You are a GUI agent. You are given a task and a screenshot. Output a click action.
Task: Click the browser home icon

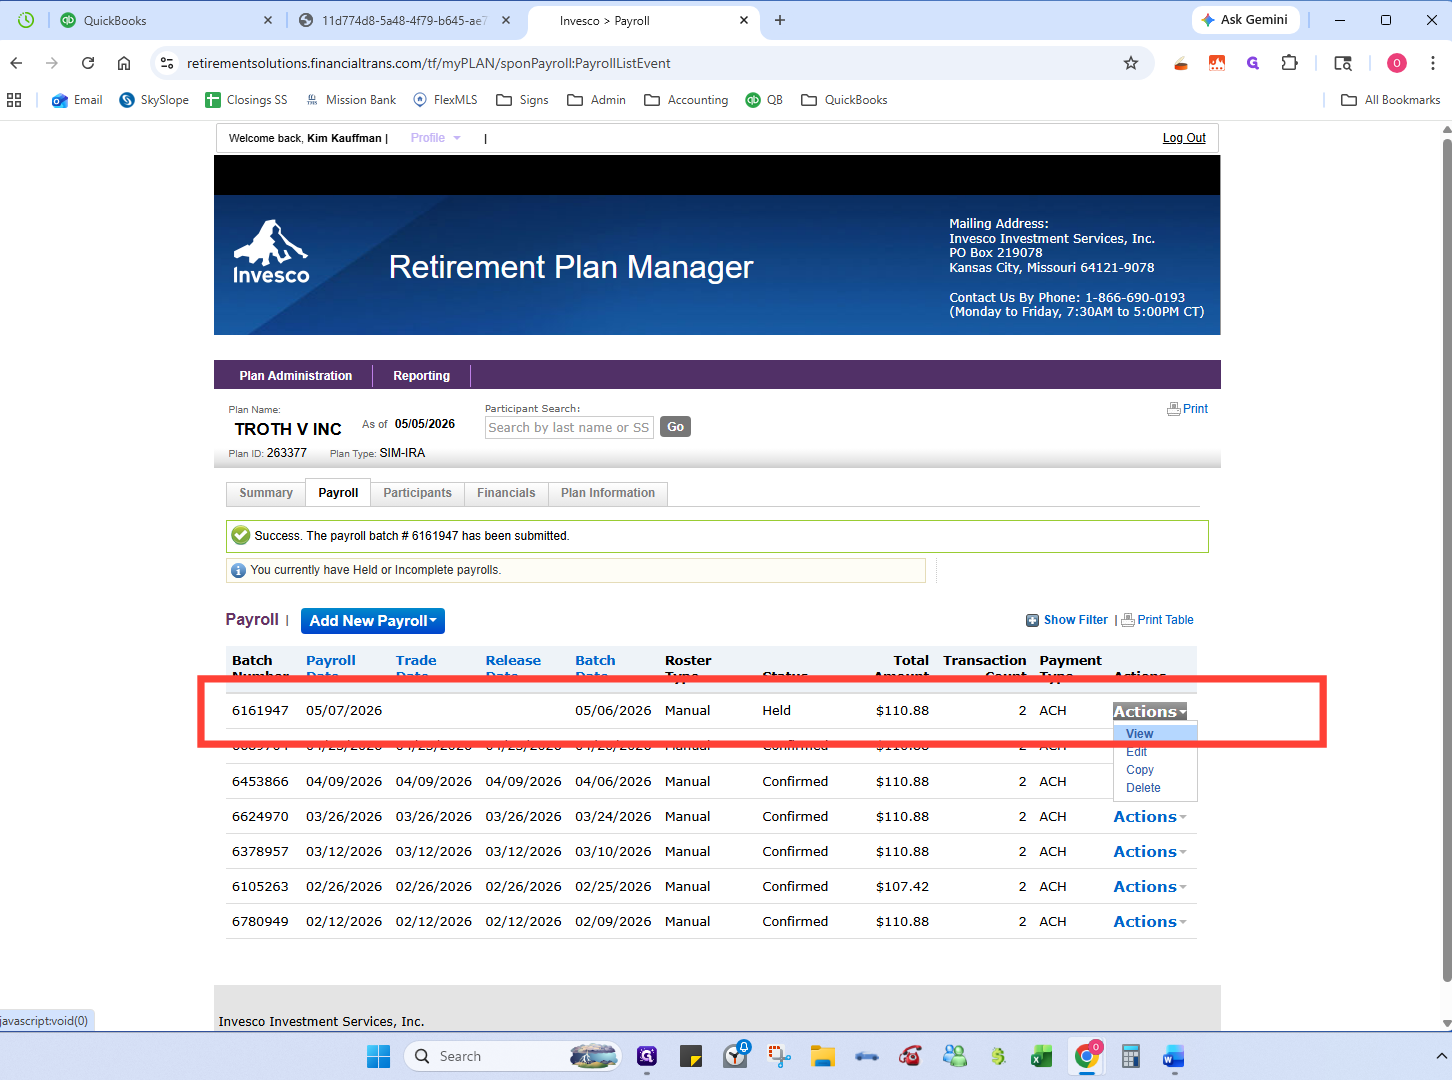124,63
